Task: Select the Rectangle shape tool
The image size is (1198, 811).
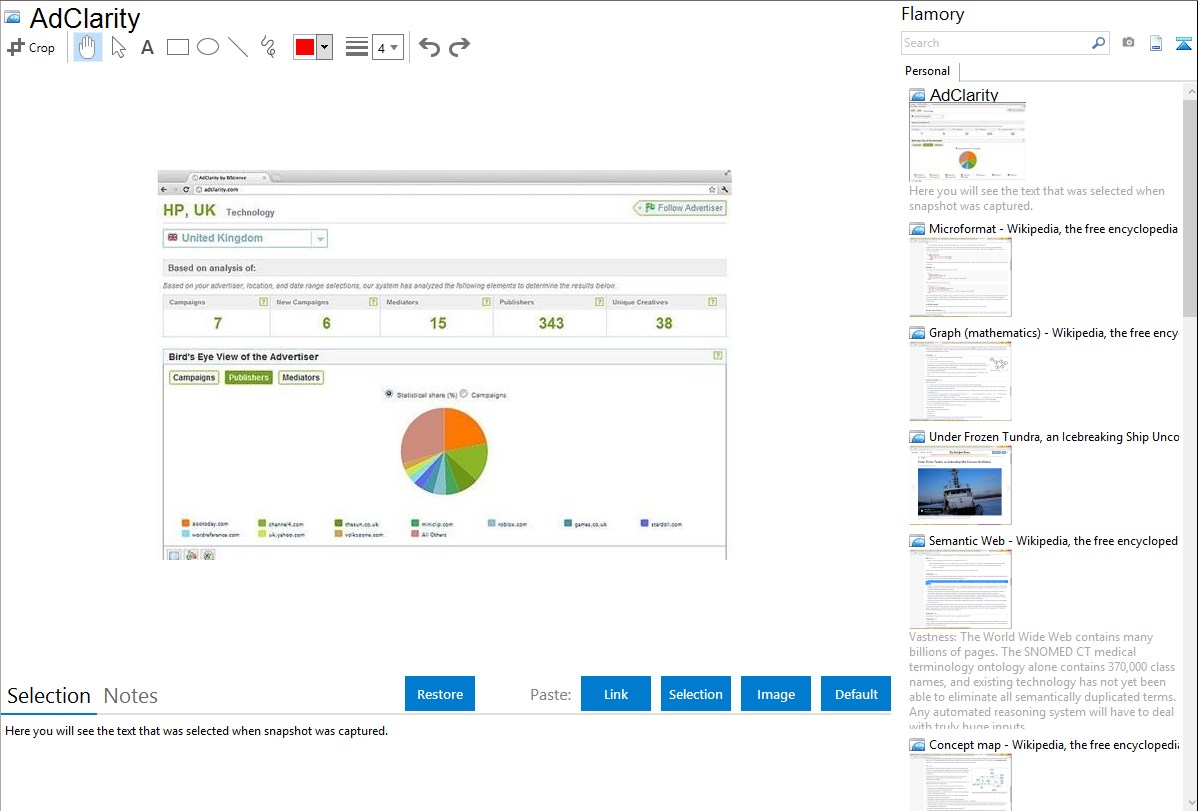Action: click(x=178, y=47)
